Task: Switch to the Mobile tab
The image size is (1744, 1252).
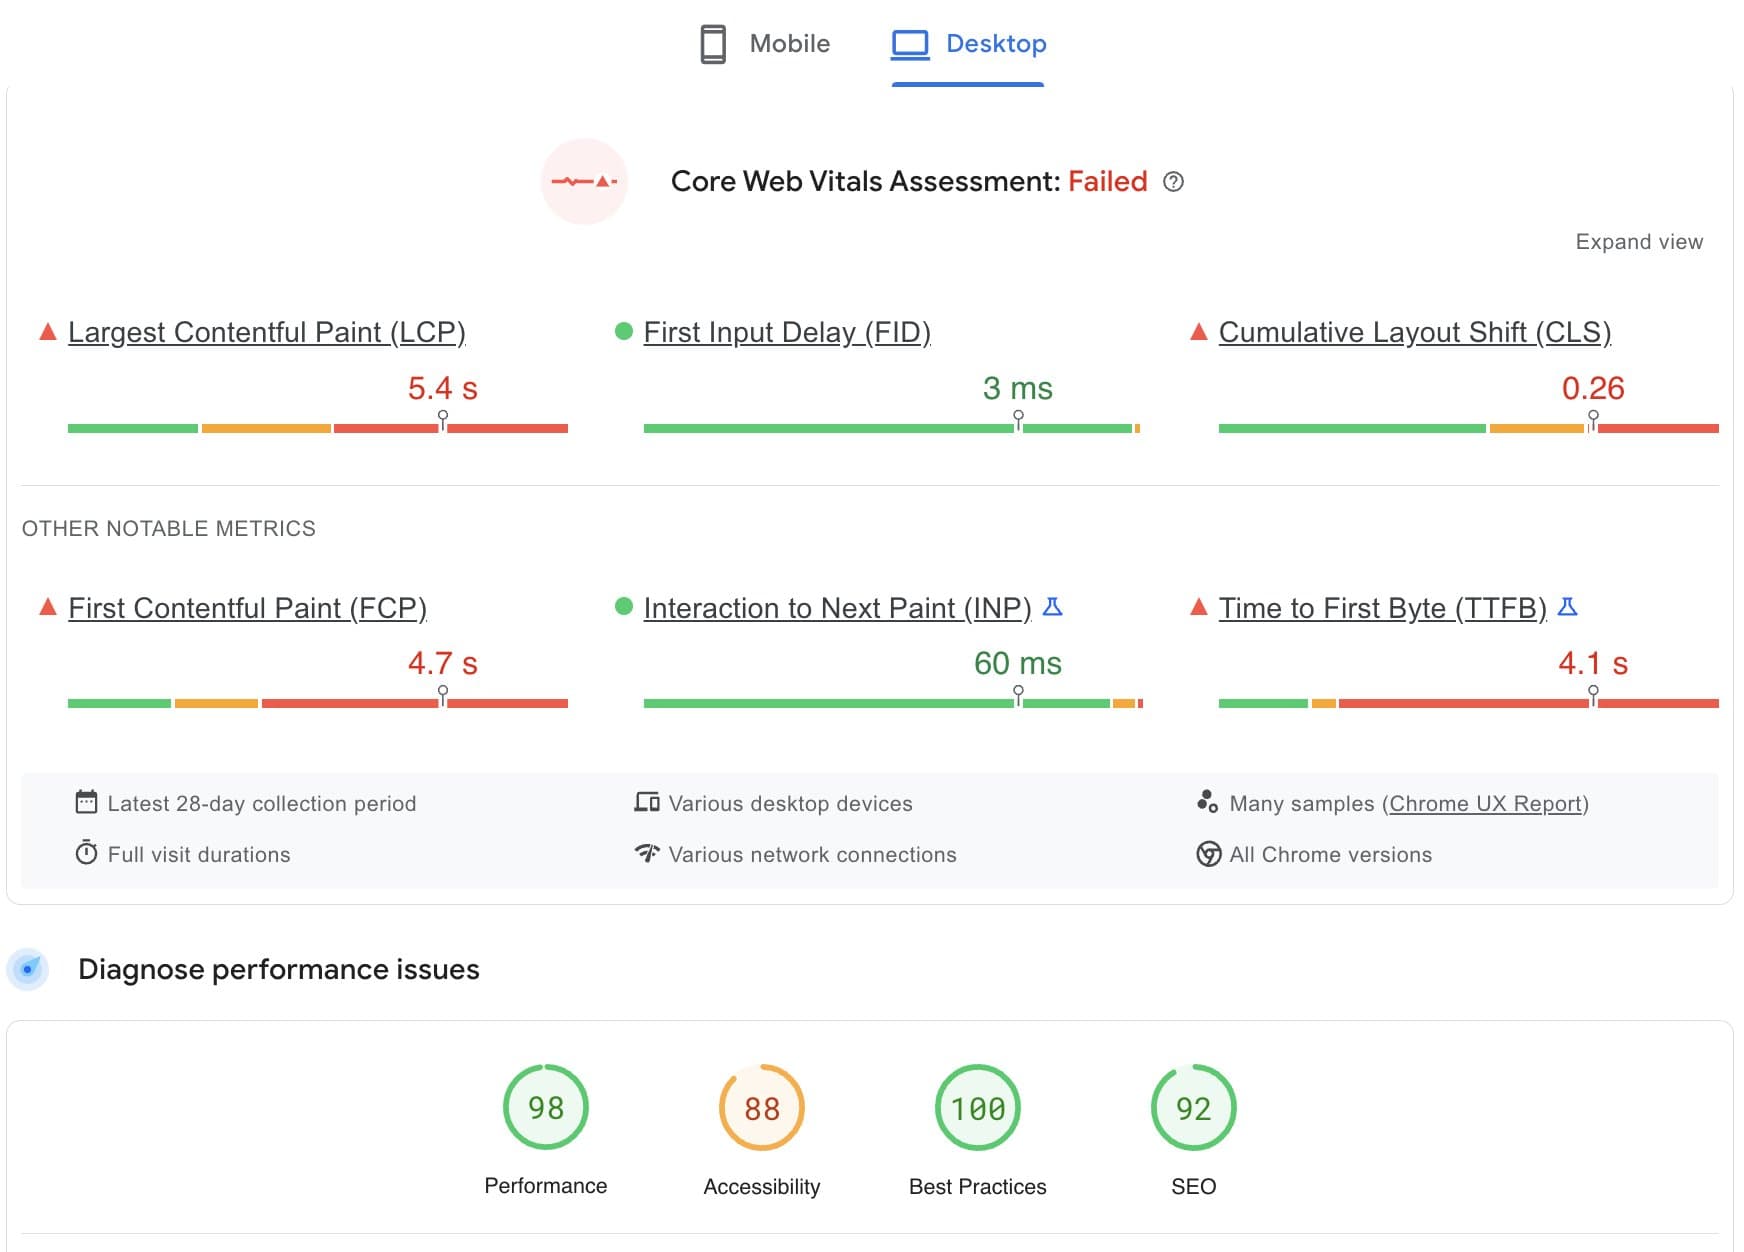Action: [x=765, y=44]
